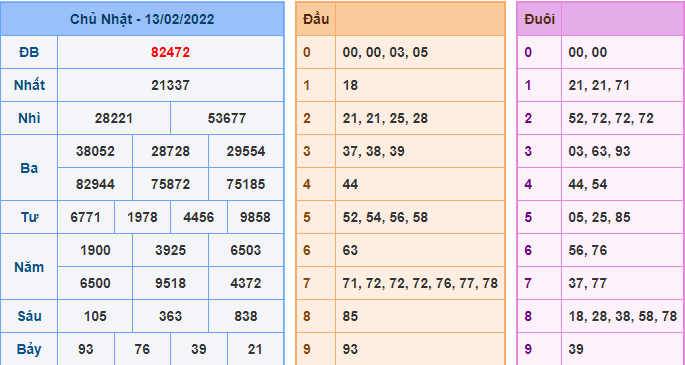
Task: Click Đuôi row 1 values '21, 21, 71'
Action: tap(599, 85)
